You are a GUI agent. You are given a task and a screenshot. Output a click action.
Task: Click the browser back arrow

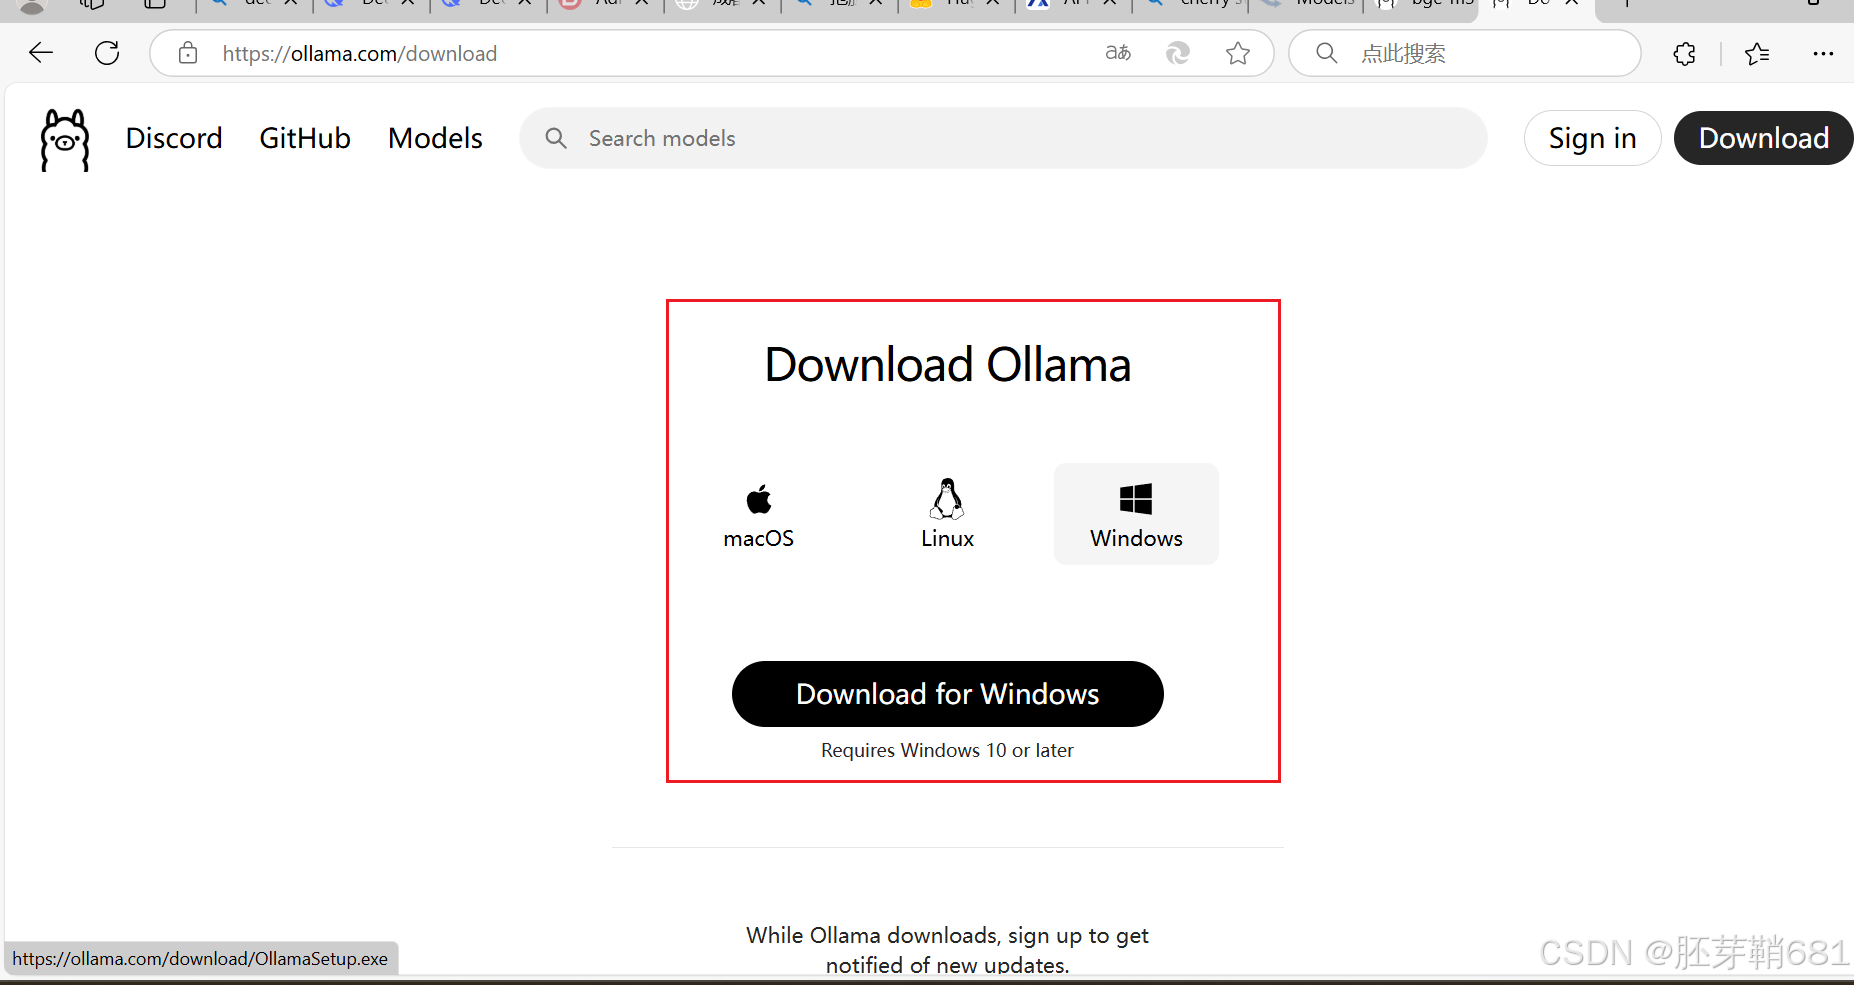(41, 53)
